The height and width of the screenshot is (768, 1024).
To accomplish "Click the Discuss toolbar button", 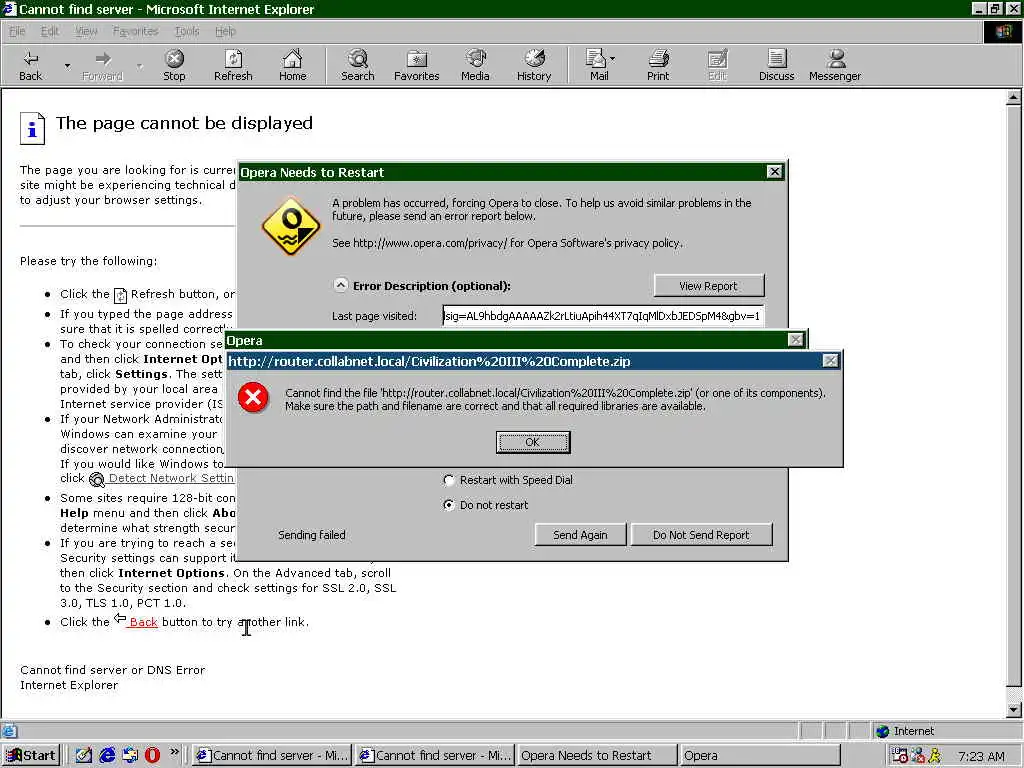I will pos(776,65).
